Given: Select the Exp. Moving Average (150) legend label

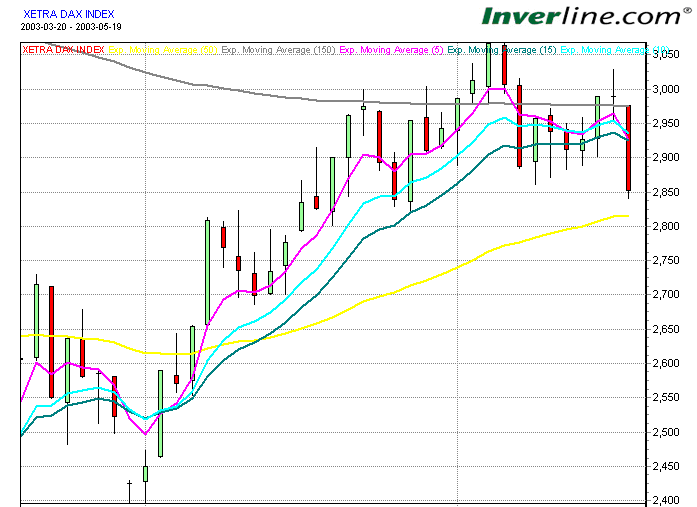Looking at the screenshot, I should click(x=278, y=50).
